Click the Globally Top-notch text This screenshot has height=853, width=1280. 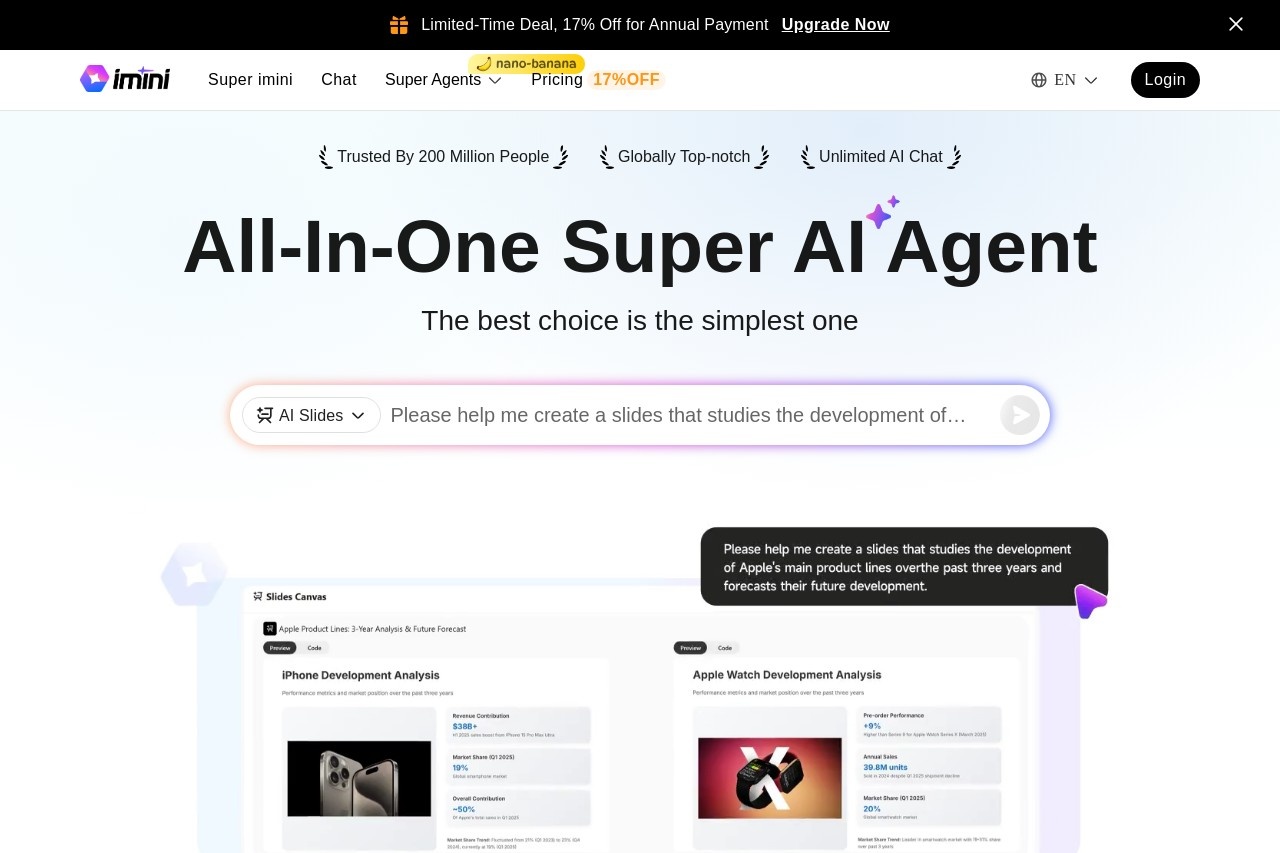tap(684, 157)
